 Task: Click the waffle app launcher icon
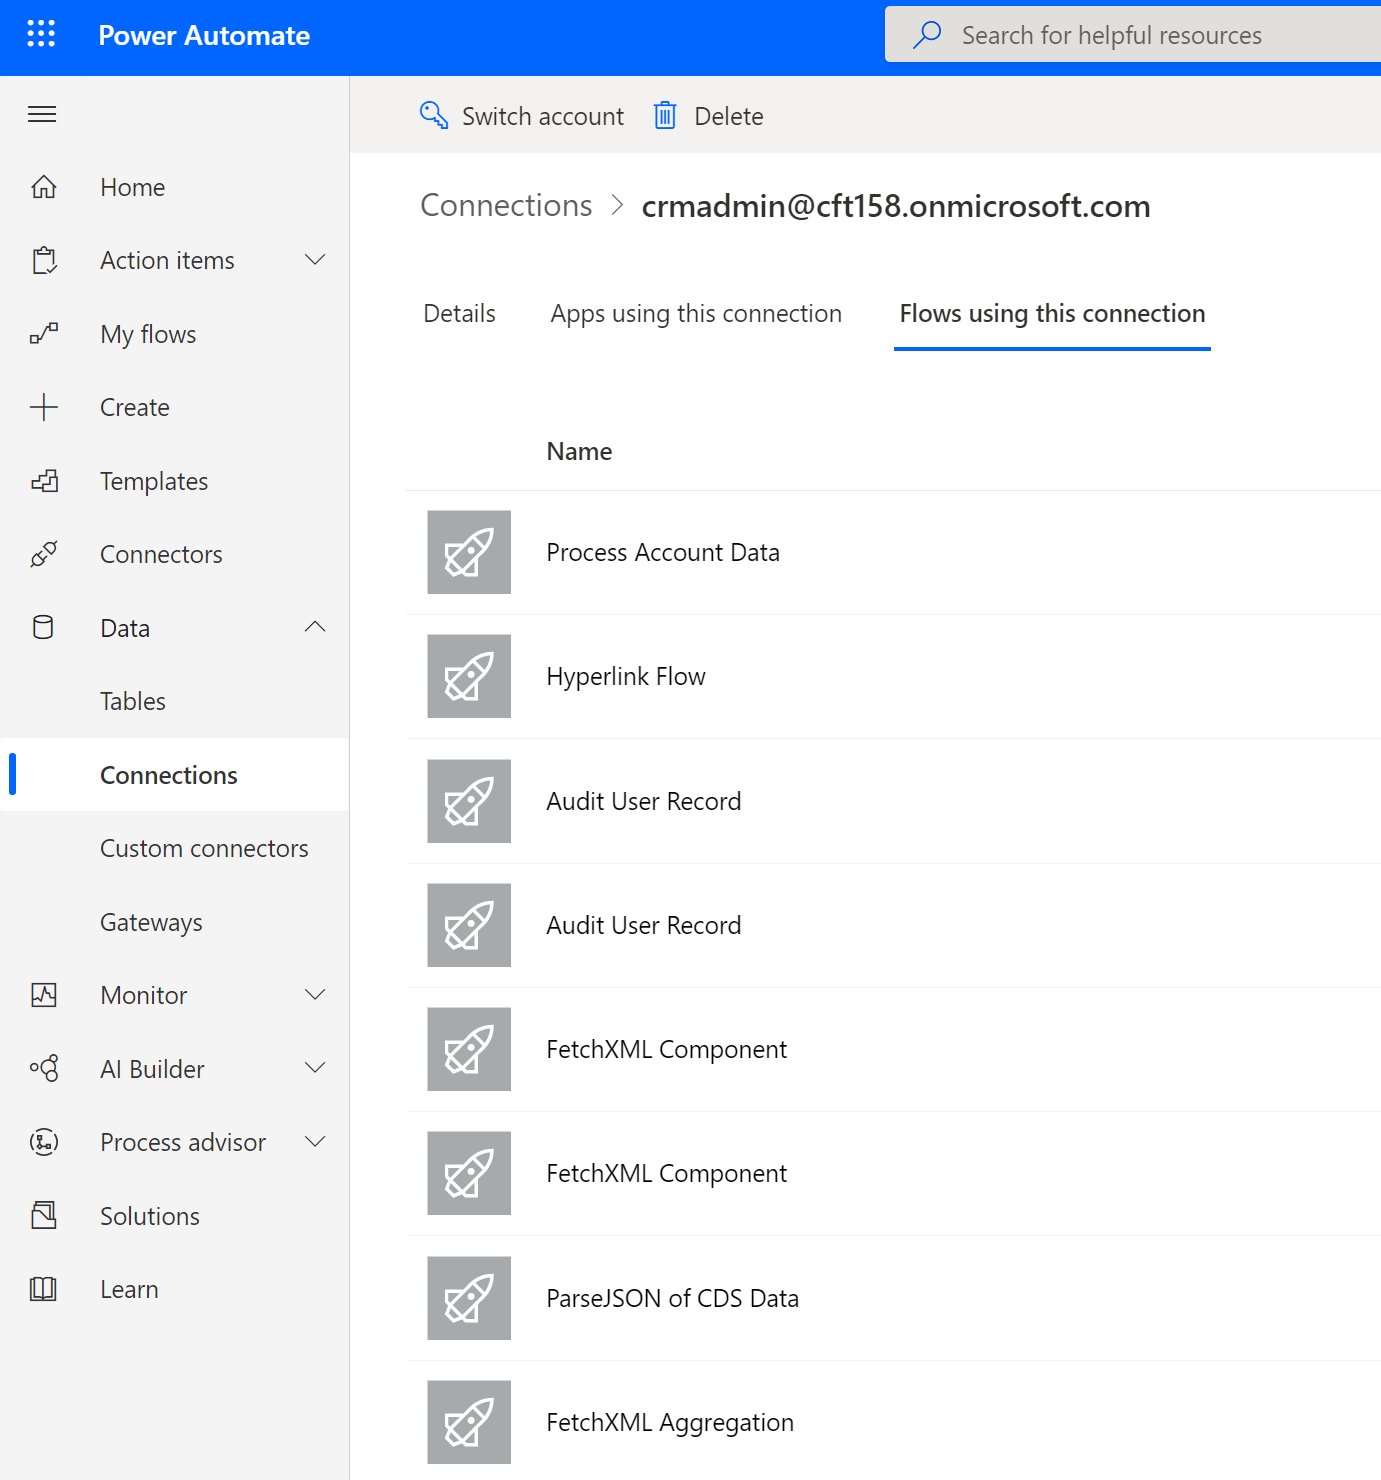[41, 34]
